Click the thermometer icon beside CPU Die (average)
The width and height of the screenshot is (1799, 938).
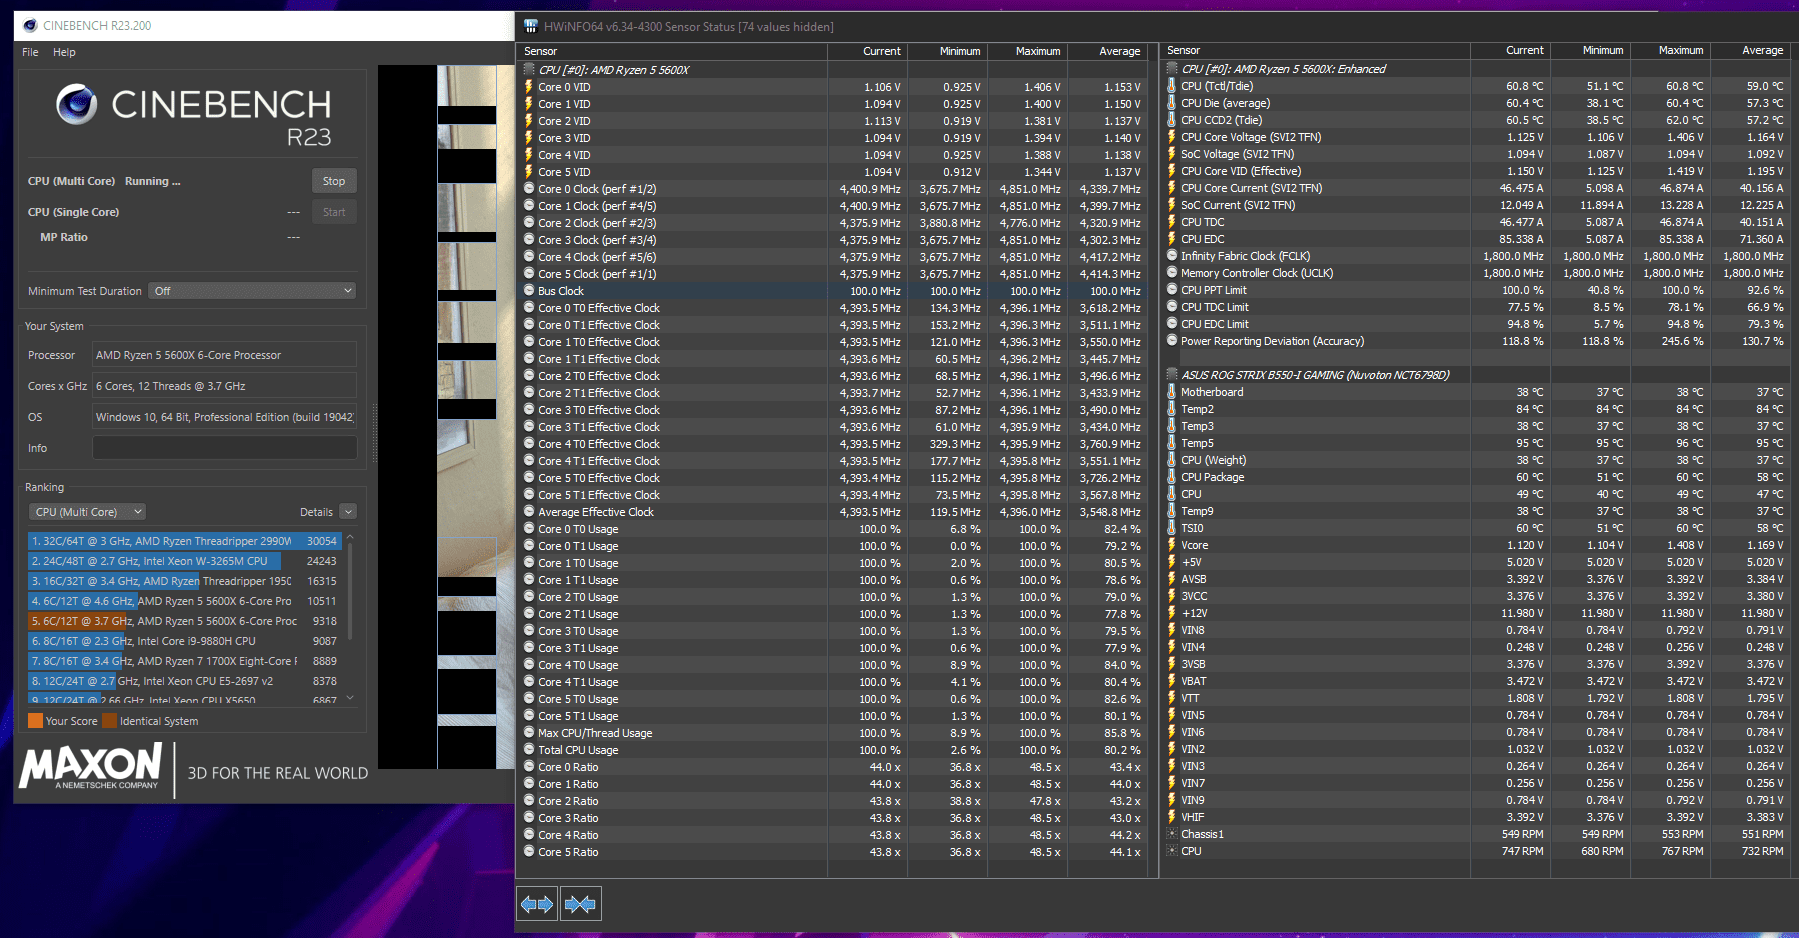coord(1172,103)
